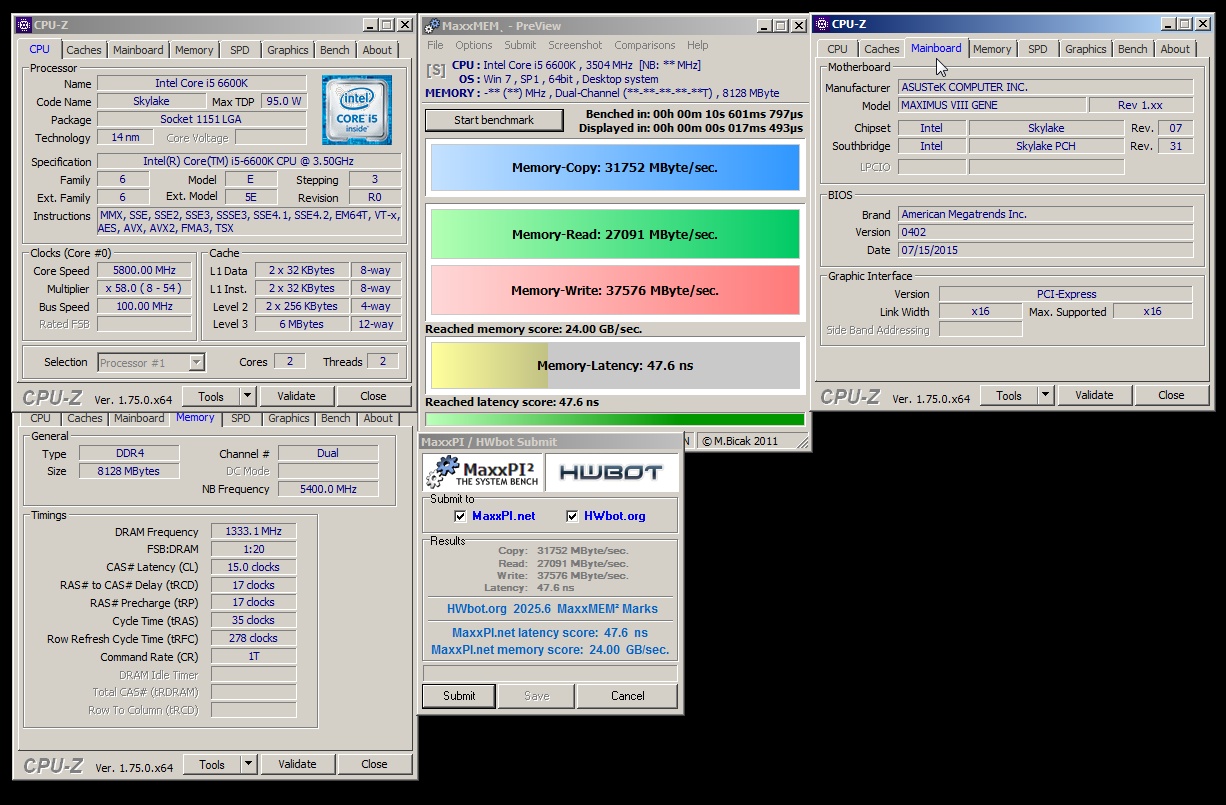The image size is (1226, 805).
Task: Click the CPU-Z title bar icon in right window
Action: (x=820, y=24)
